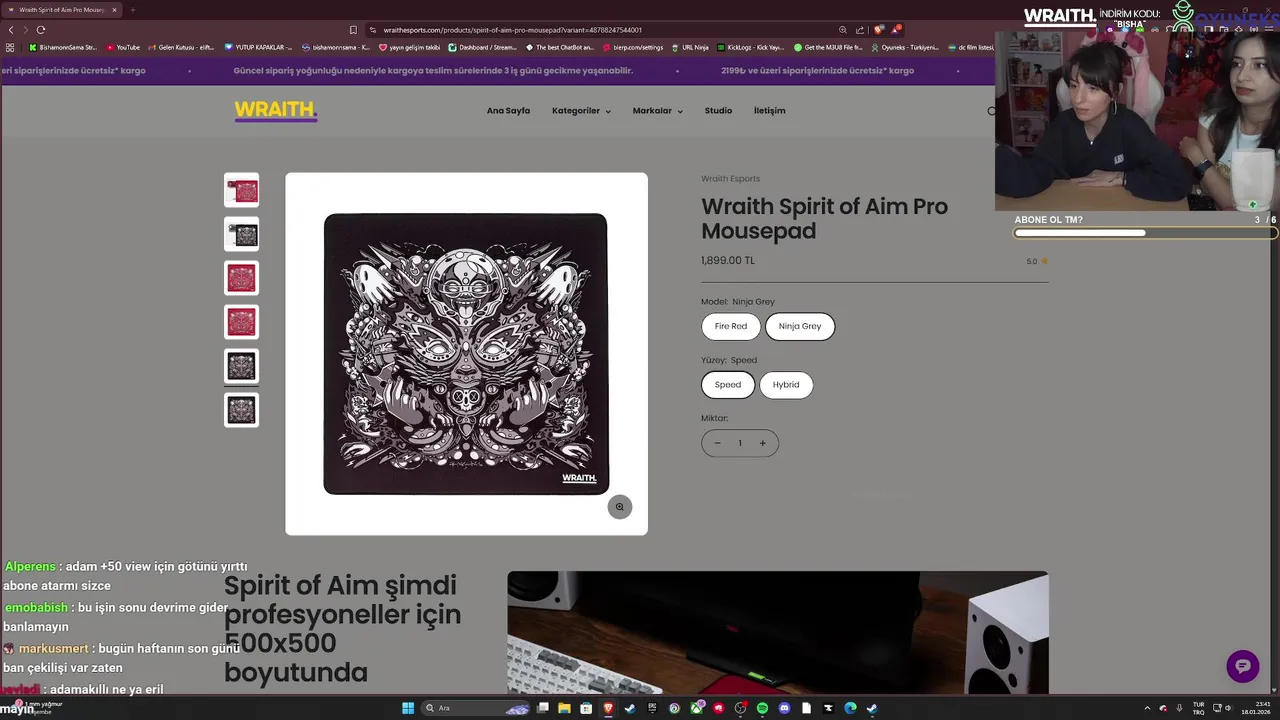Viewport: 1280px width, 720px height.
Task: Open the apps grid in bookmarks bar
Action: [10, 47]
